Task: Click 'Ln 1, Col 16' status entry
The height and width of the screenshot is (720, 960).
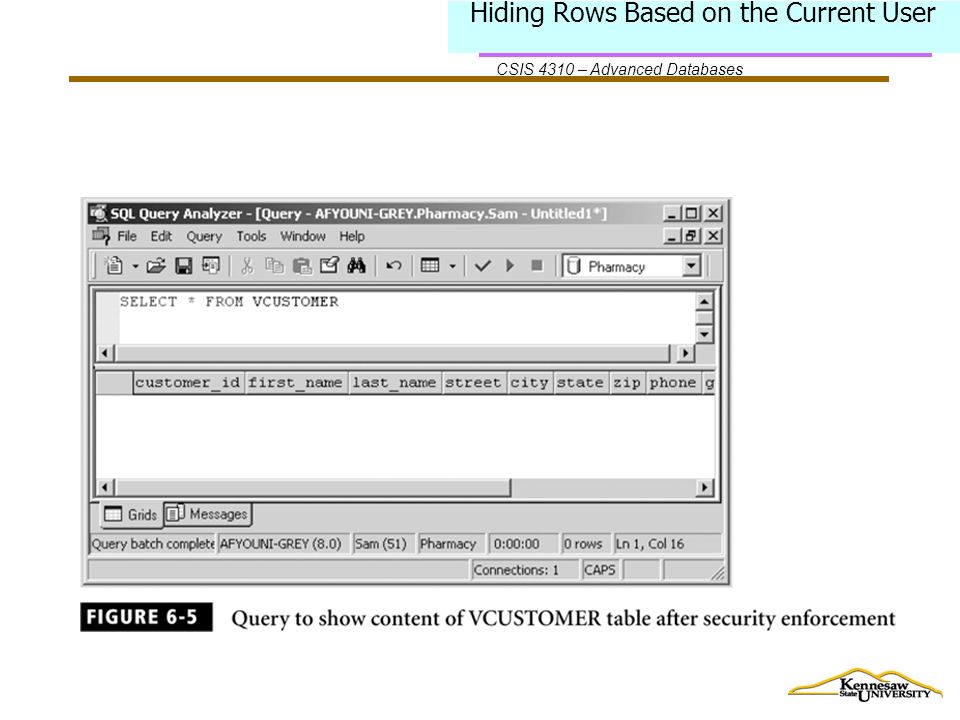Action: (650, 544)
